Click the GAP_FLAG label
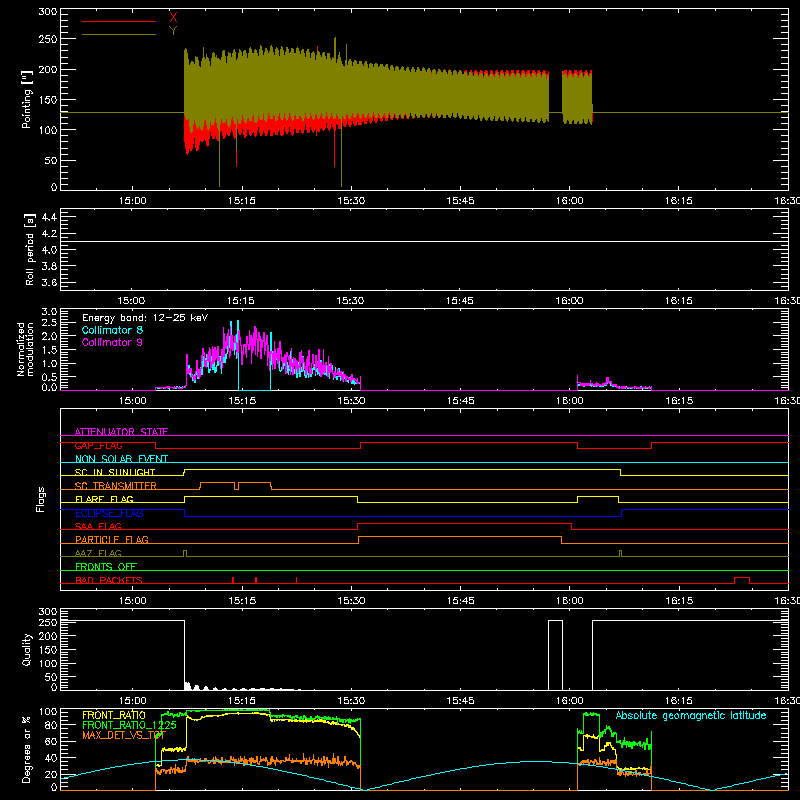Image resolution: width=800 pixels, height=800 pixels. pos(98,445)
